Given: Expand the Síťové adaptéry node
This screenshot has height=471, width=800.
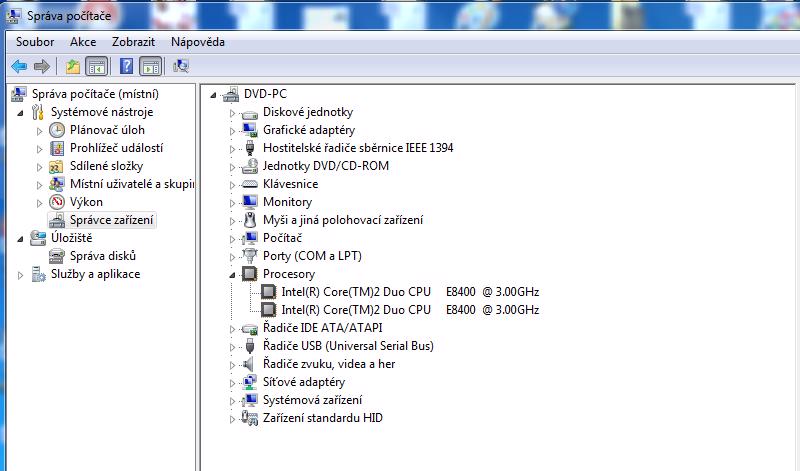Looking at the screenshot, I should click(232, 383).
